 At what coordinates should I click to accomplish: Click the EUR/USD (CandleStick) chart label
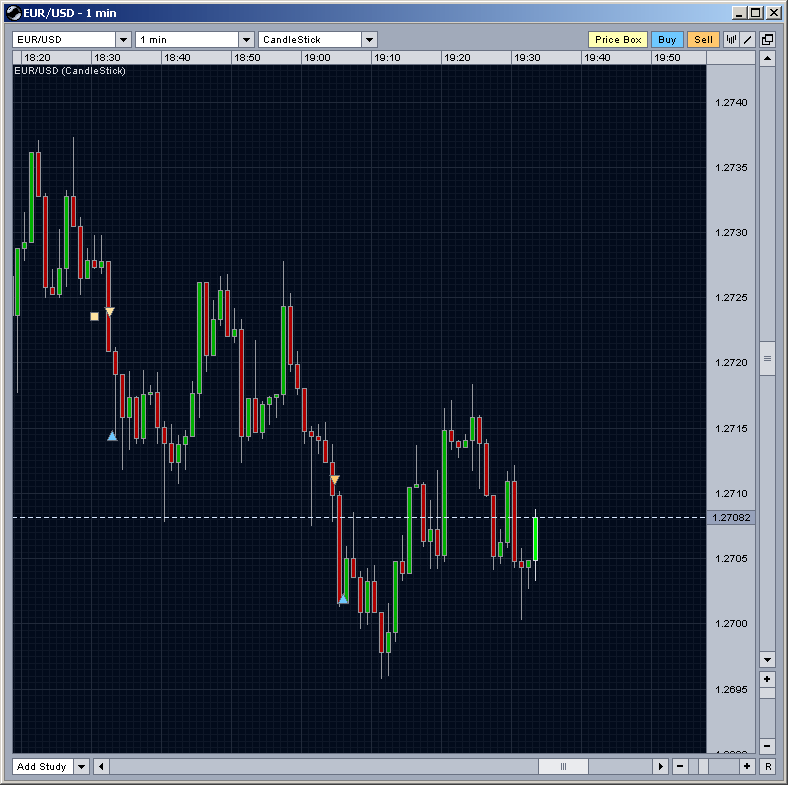point(70,71)
